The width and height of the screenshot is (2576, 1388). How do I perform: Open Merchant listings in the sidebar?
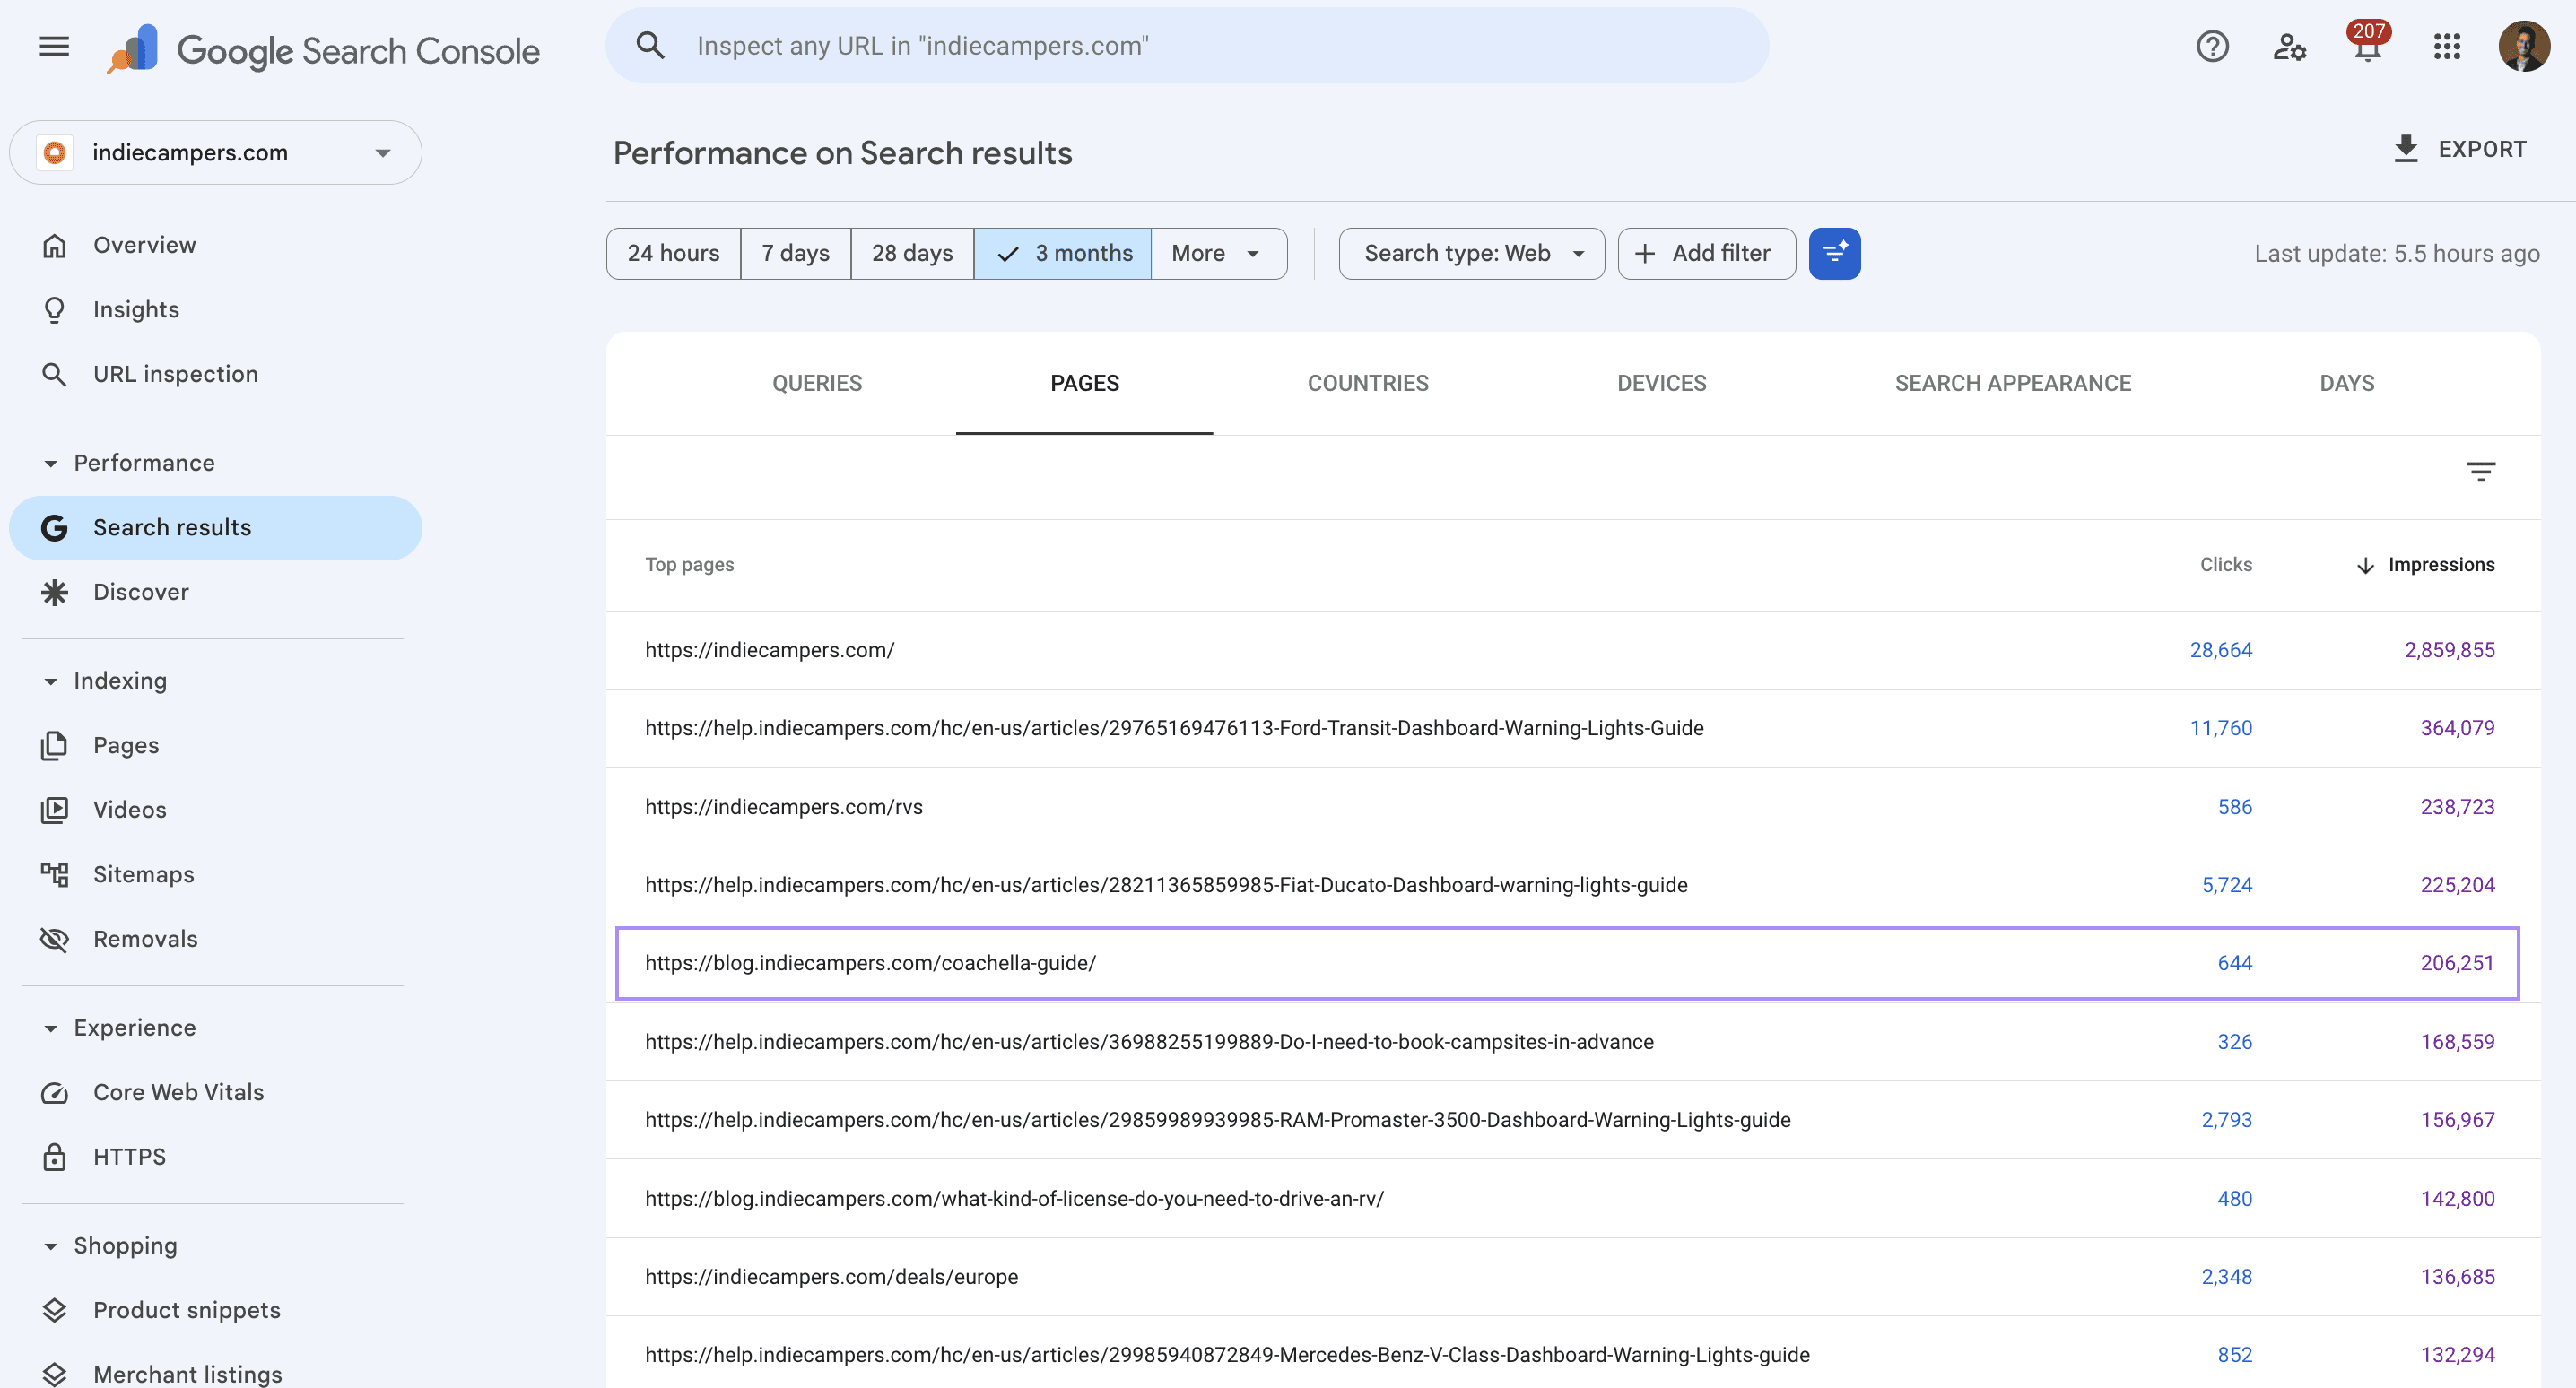[187, 1375]
